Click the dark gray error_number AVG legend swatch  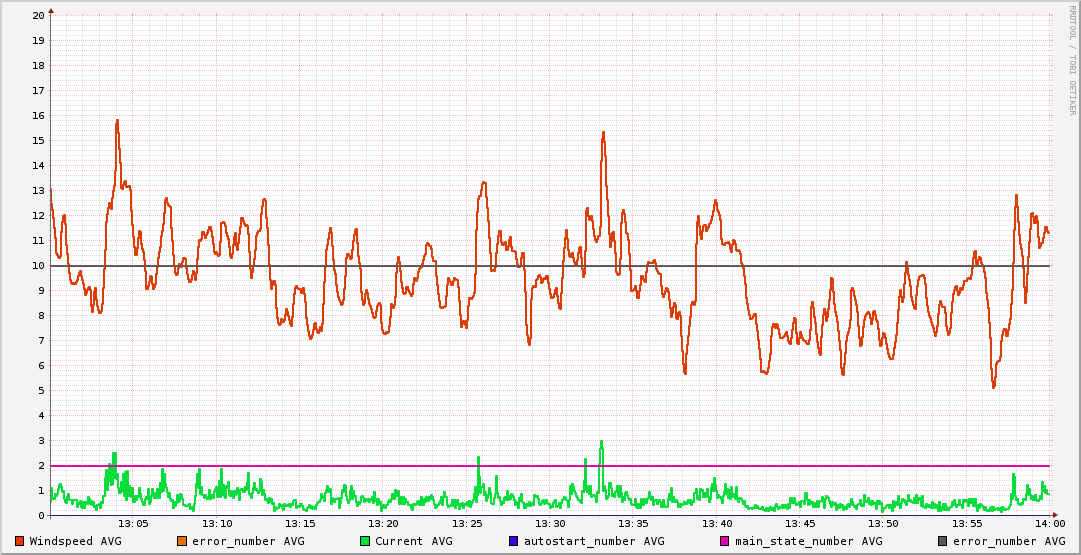(x=943, y=541)
